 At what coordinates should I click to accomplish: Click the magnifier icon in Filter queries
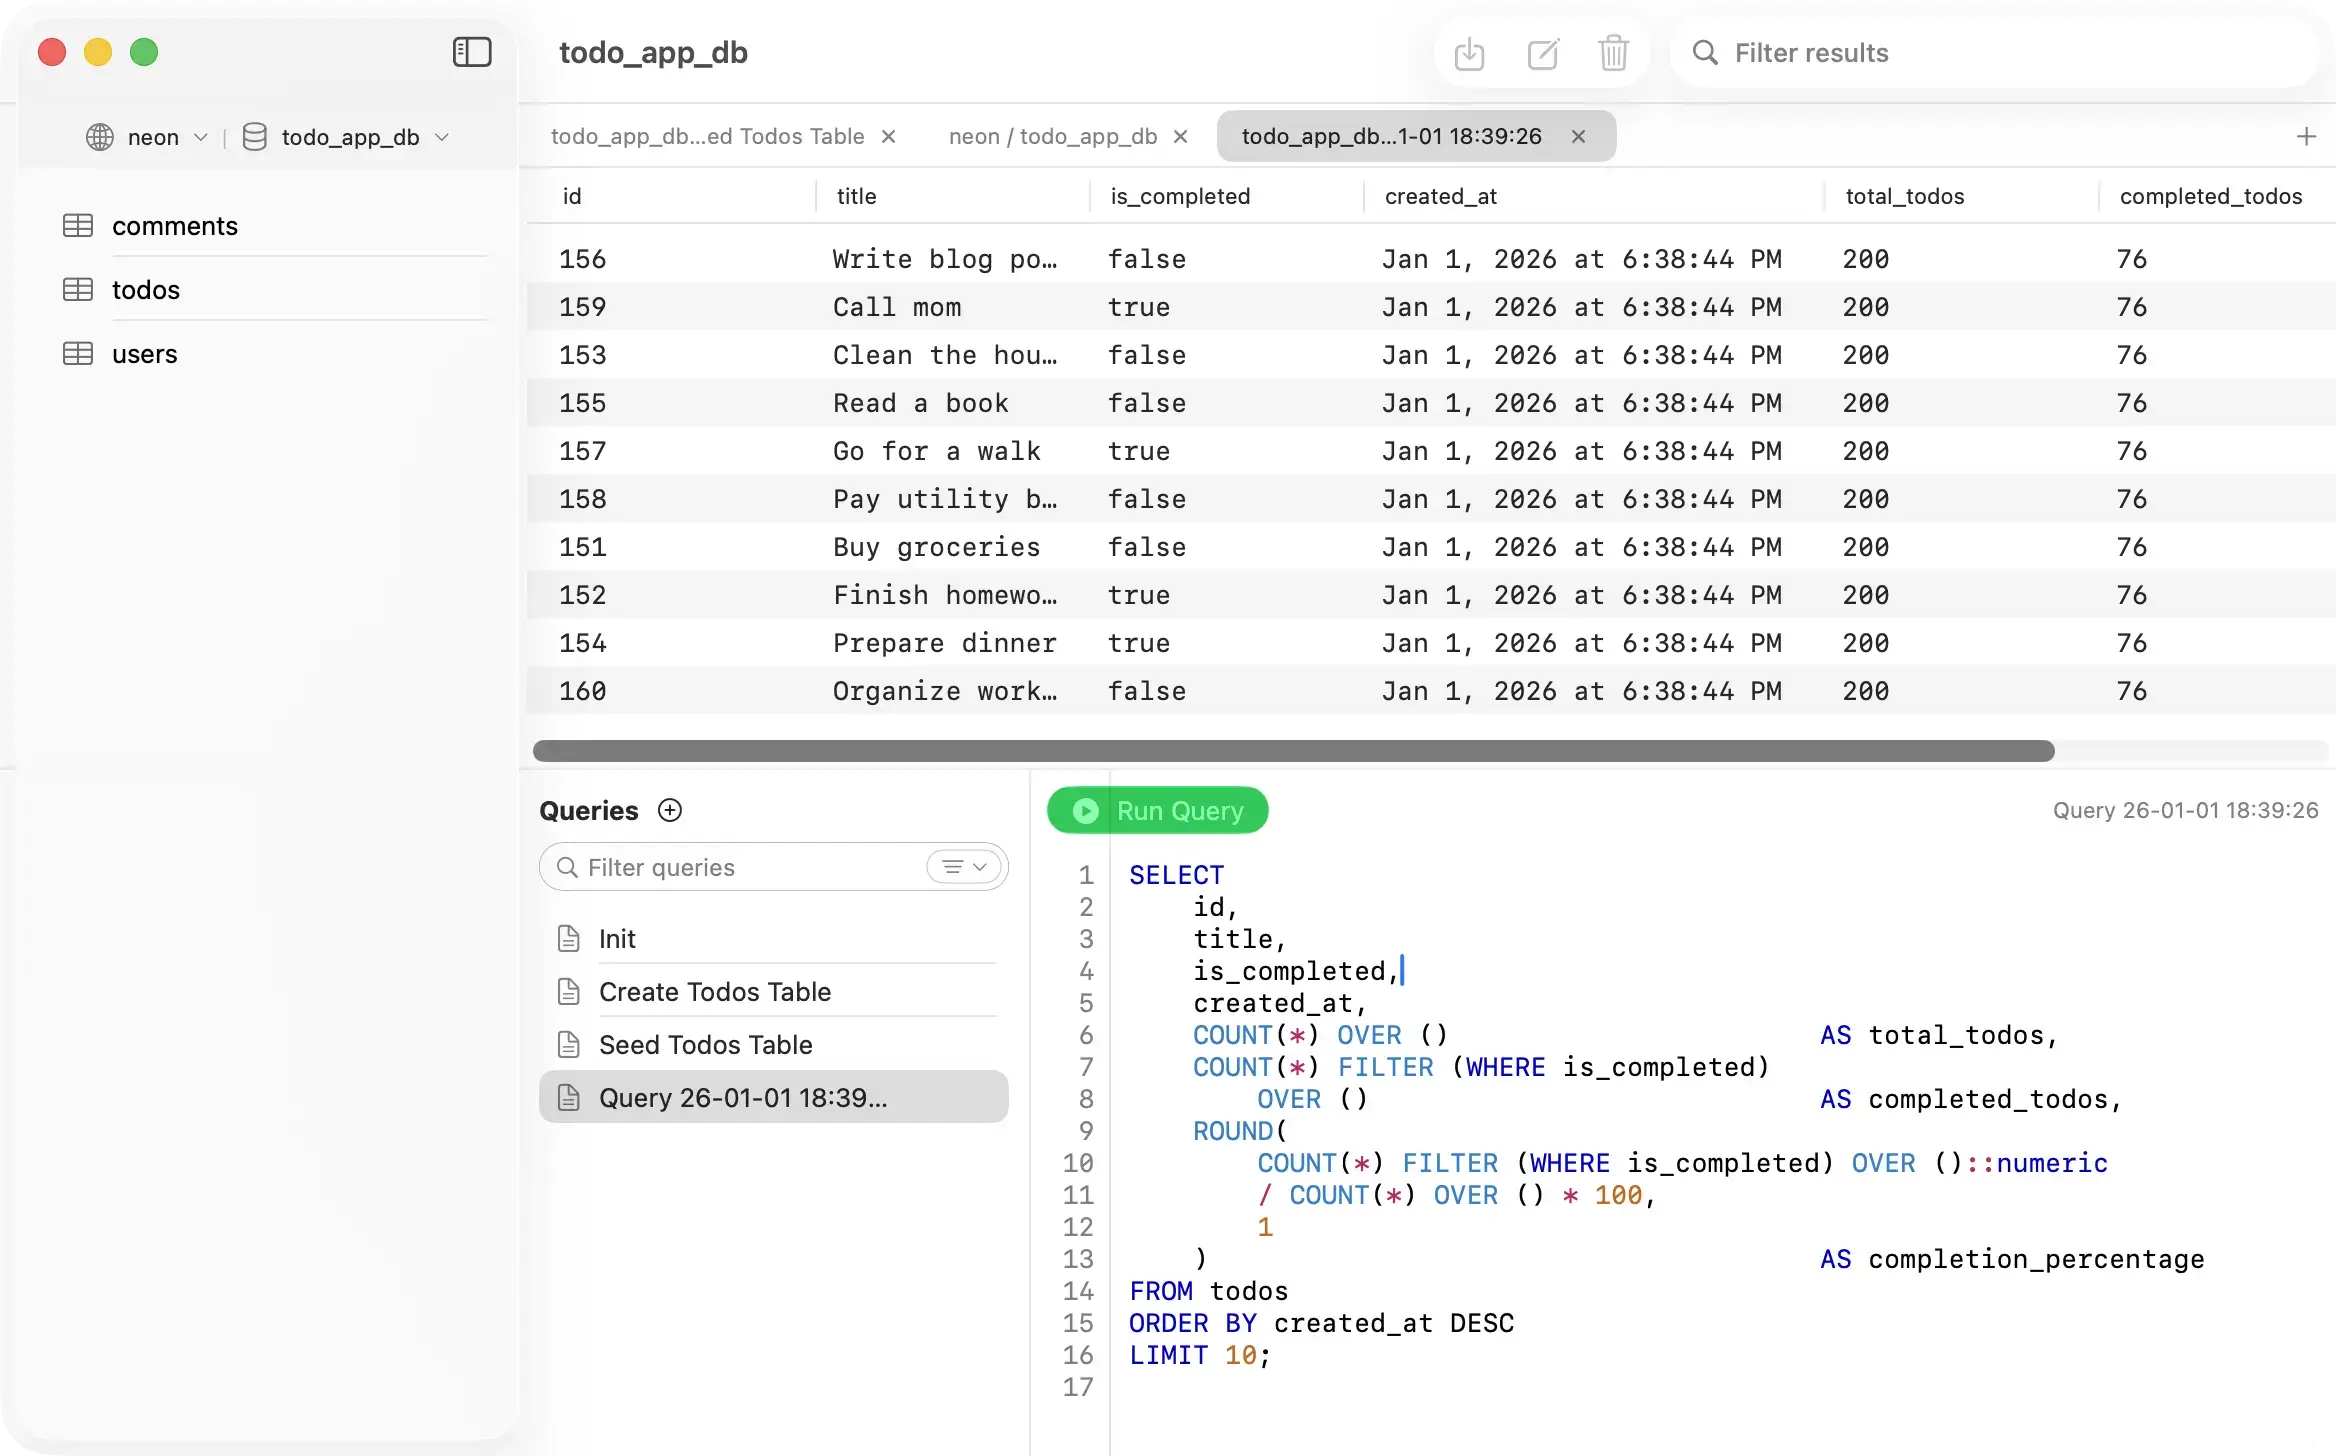tap(566, 866)
